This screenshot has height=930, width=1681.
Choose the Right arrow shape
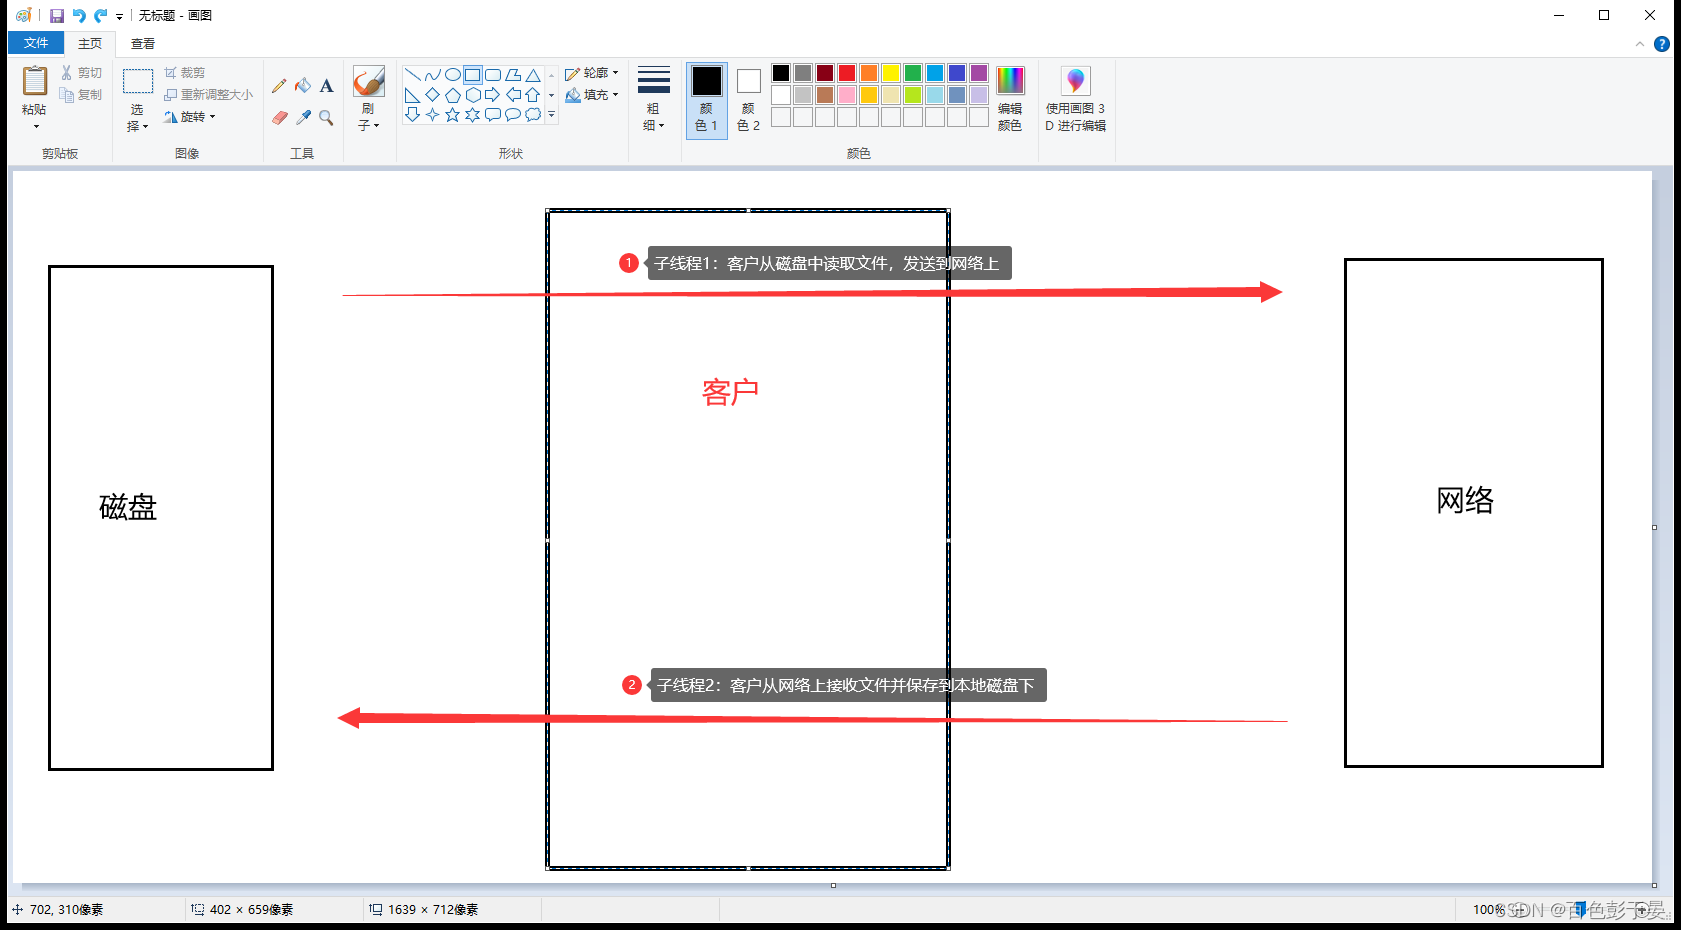[x=492, y=95]
